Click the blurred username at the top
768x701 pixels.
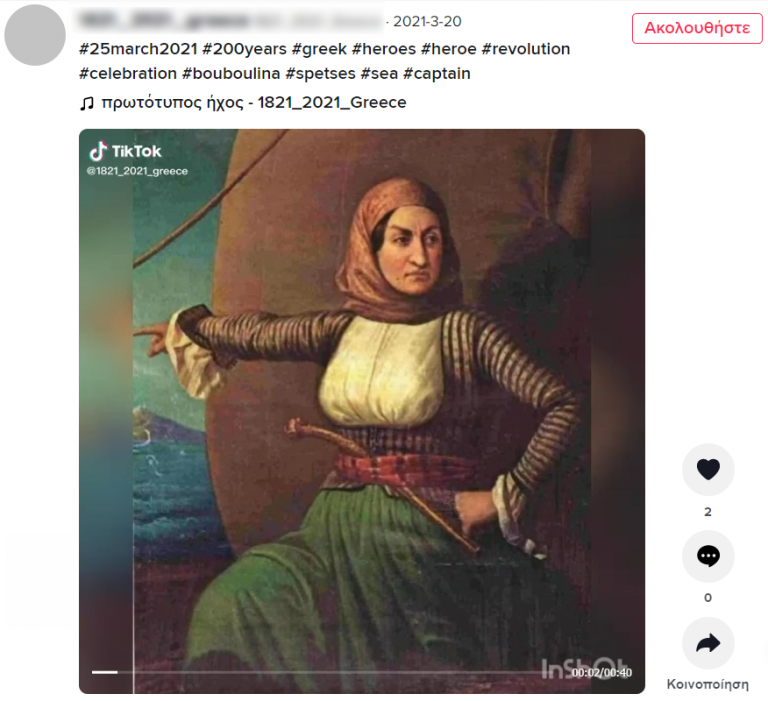pos(230,21)
